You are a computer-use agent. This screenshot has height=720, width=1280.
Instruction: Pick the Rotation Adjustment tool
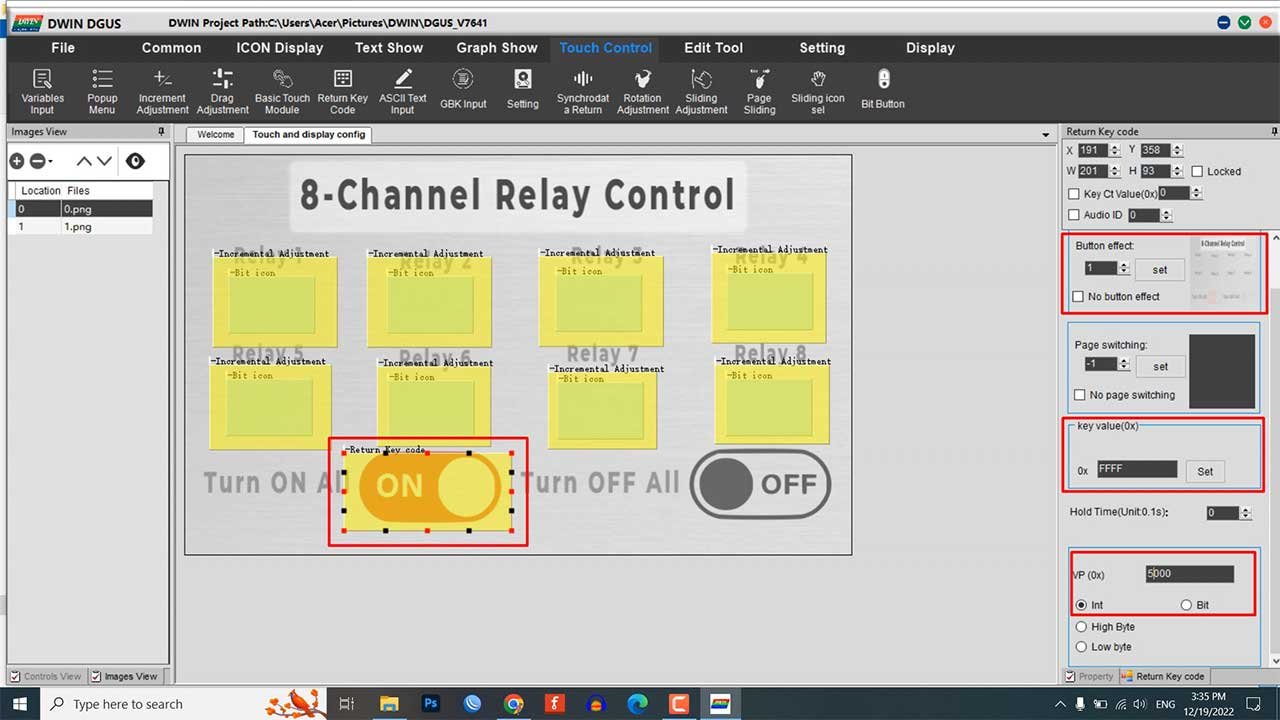pyautogui.click(x=642, y=90)
